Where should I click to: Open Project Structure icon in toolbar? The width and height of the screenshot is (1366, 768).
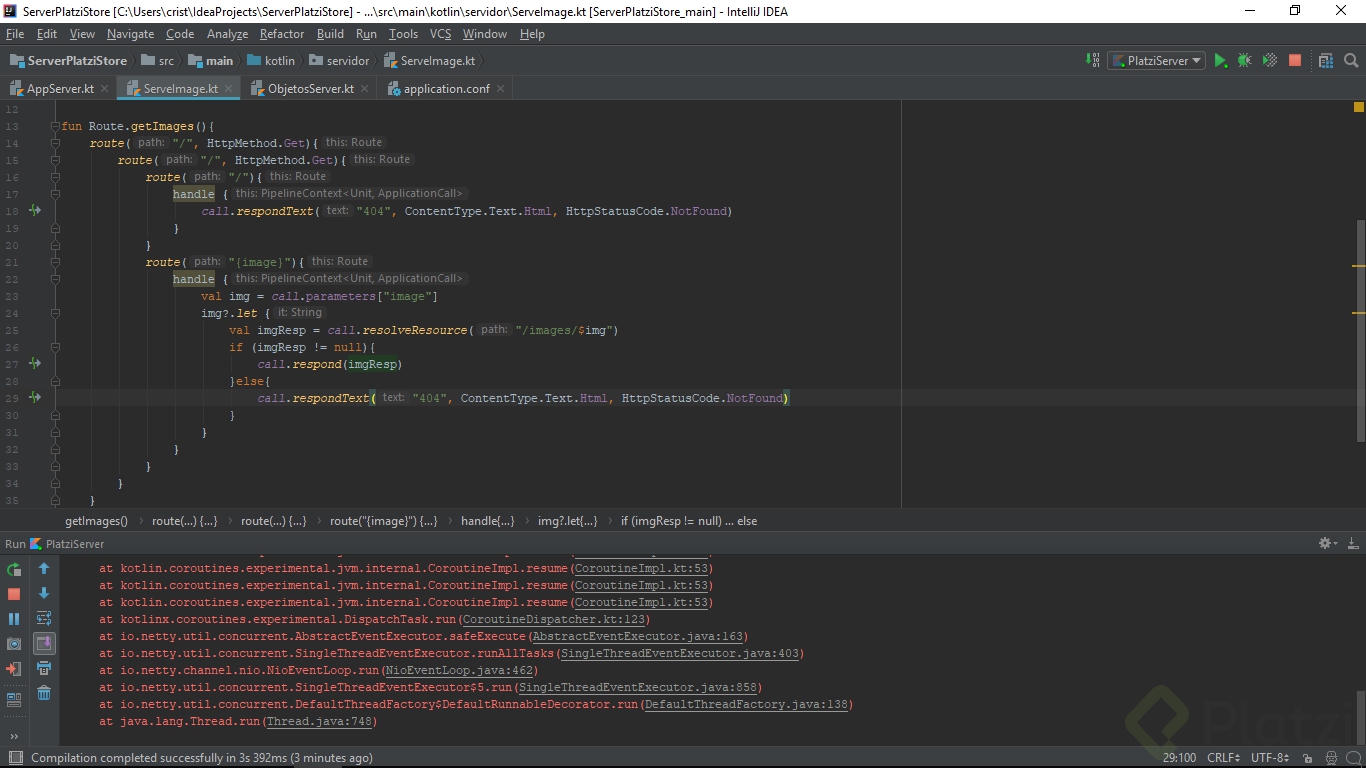(1326, 61)
